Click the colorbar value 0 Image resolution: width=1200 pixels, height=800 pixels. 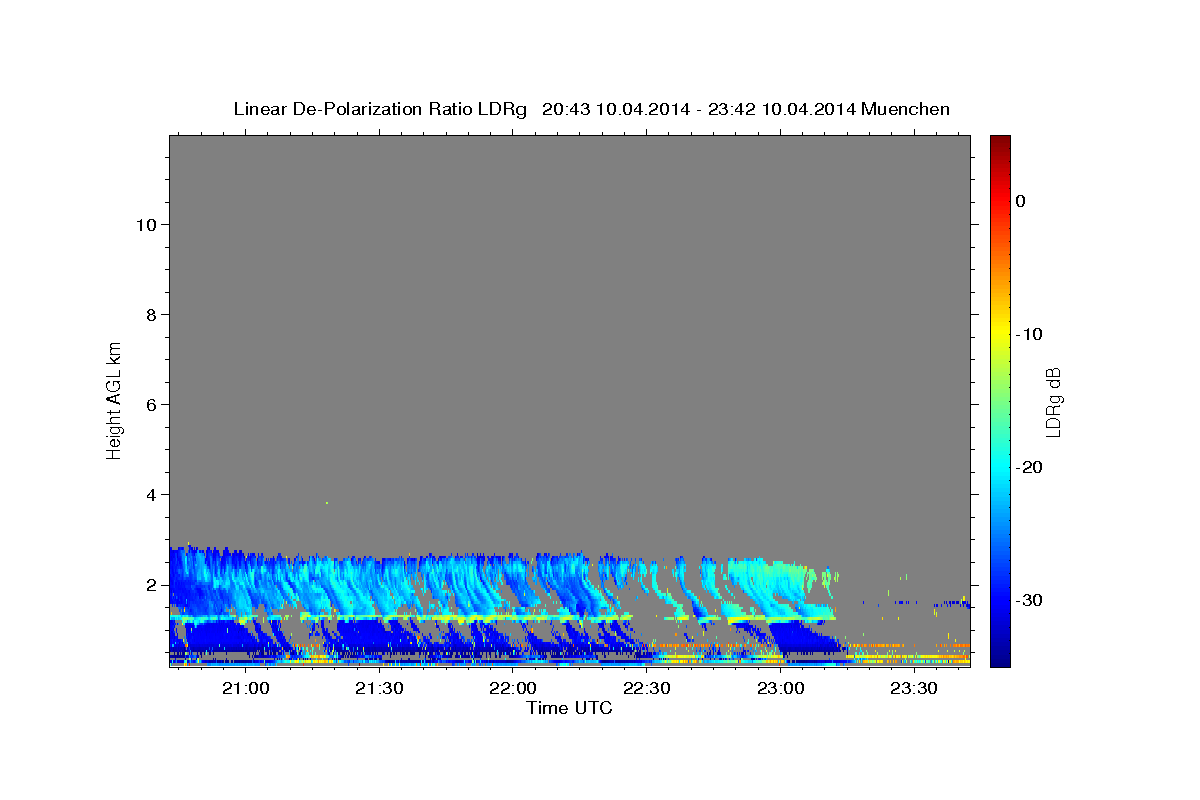point(1021,201)
